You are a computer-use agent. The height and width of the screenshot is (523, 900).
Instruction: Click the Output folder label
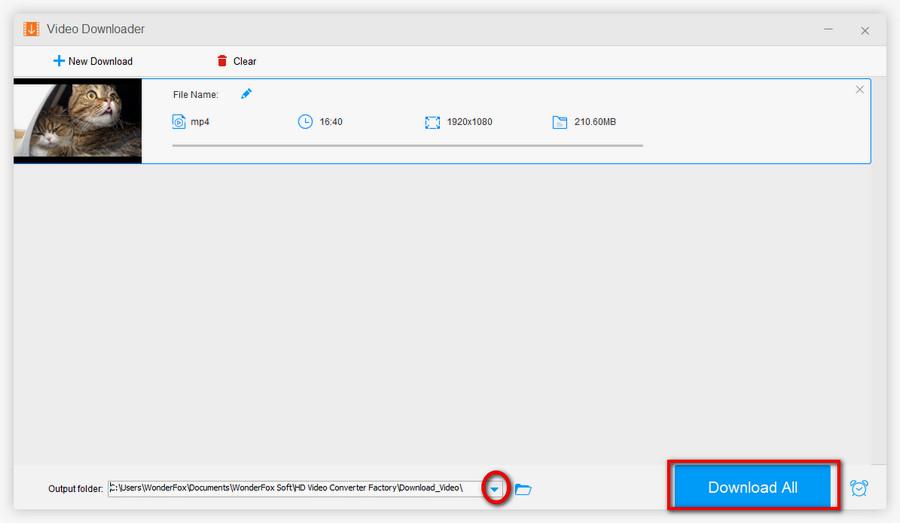(x=76, y=489)
